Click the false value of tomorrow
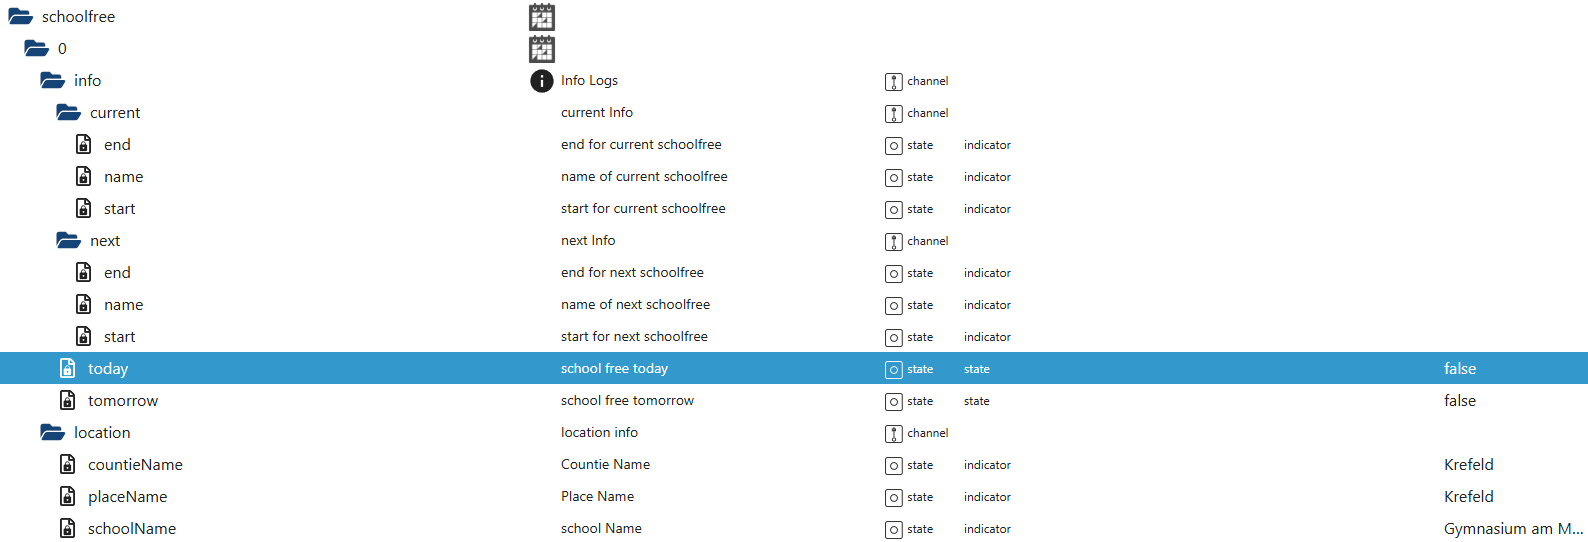 point(1459,401)
